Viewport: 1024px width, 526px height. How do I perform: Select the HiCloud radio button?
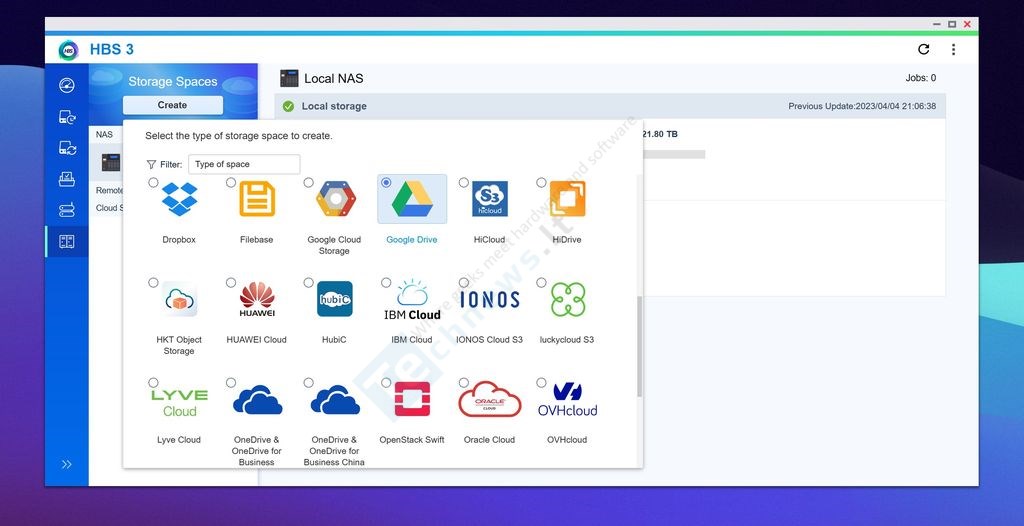463,182
